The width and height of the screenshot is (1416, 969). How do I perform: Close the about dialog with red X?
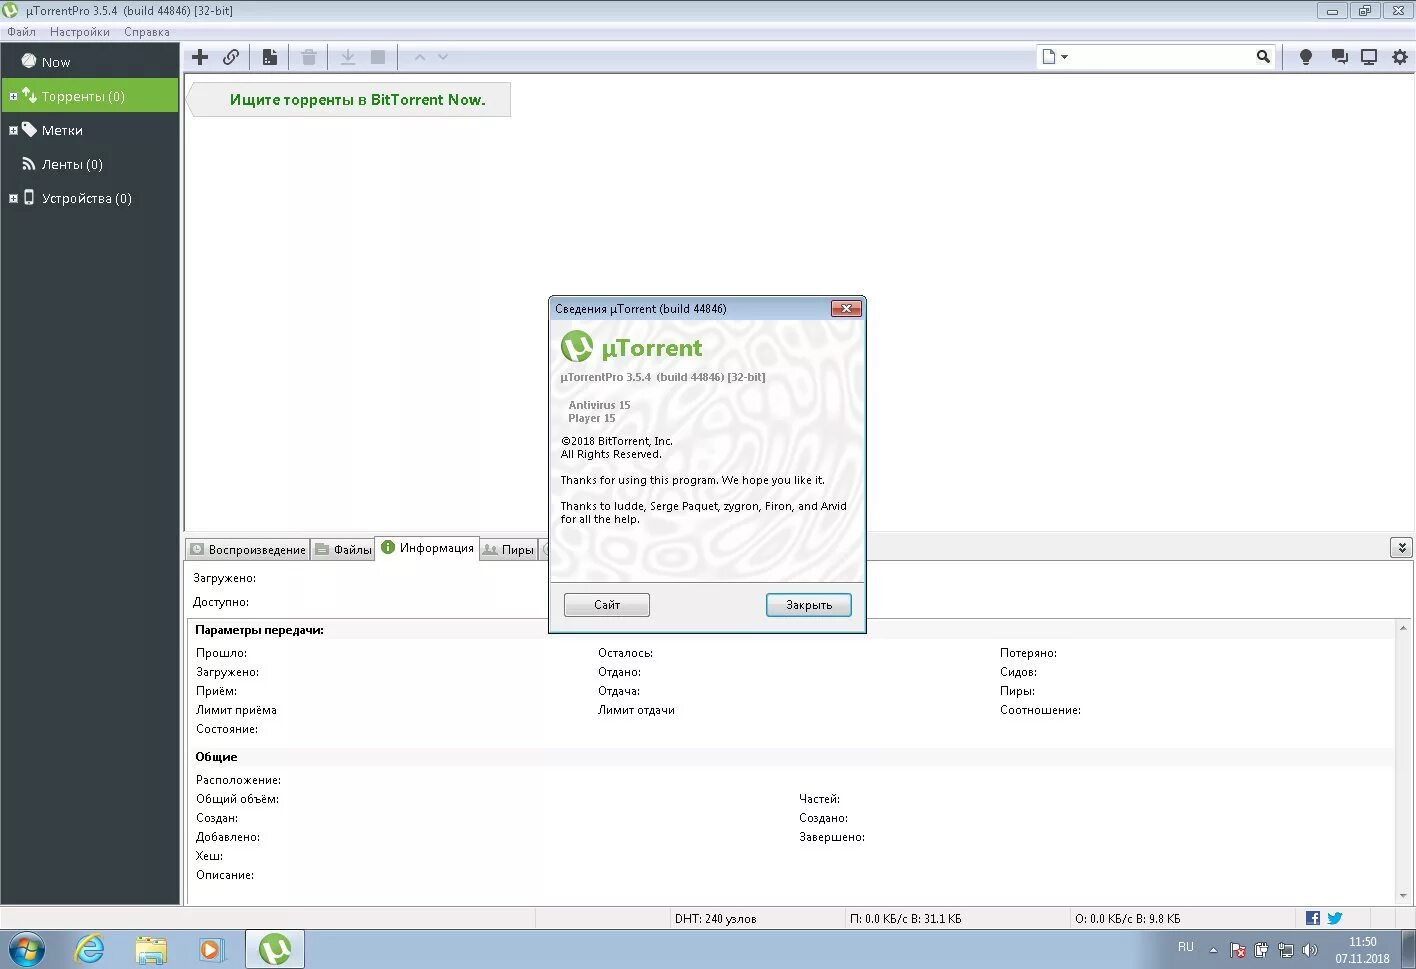click(846, 308)
